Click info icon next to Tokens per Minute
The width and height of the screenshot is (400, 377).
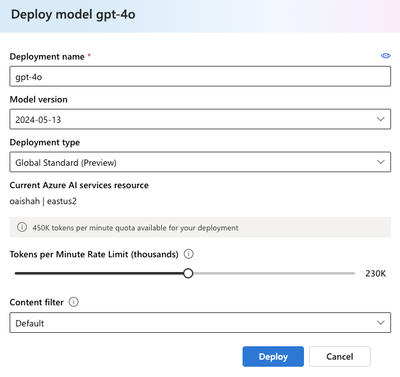click(x=189, y=254)
